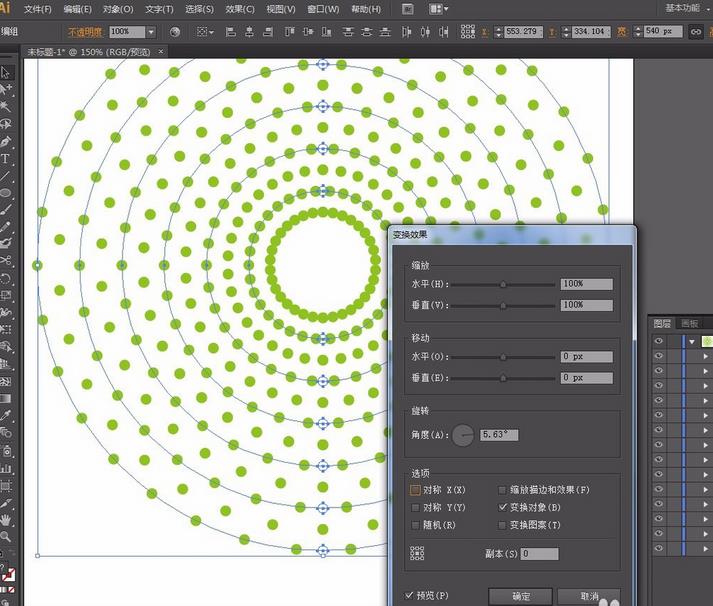Click the constrain width and height link icon
713x606 pixels.
(x=696, y=31)
